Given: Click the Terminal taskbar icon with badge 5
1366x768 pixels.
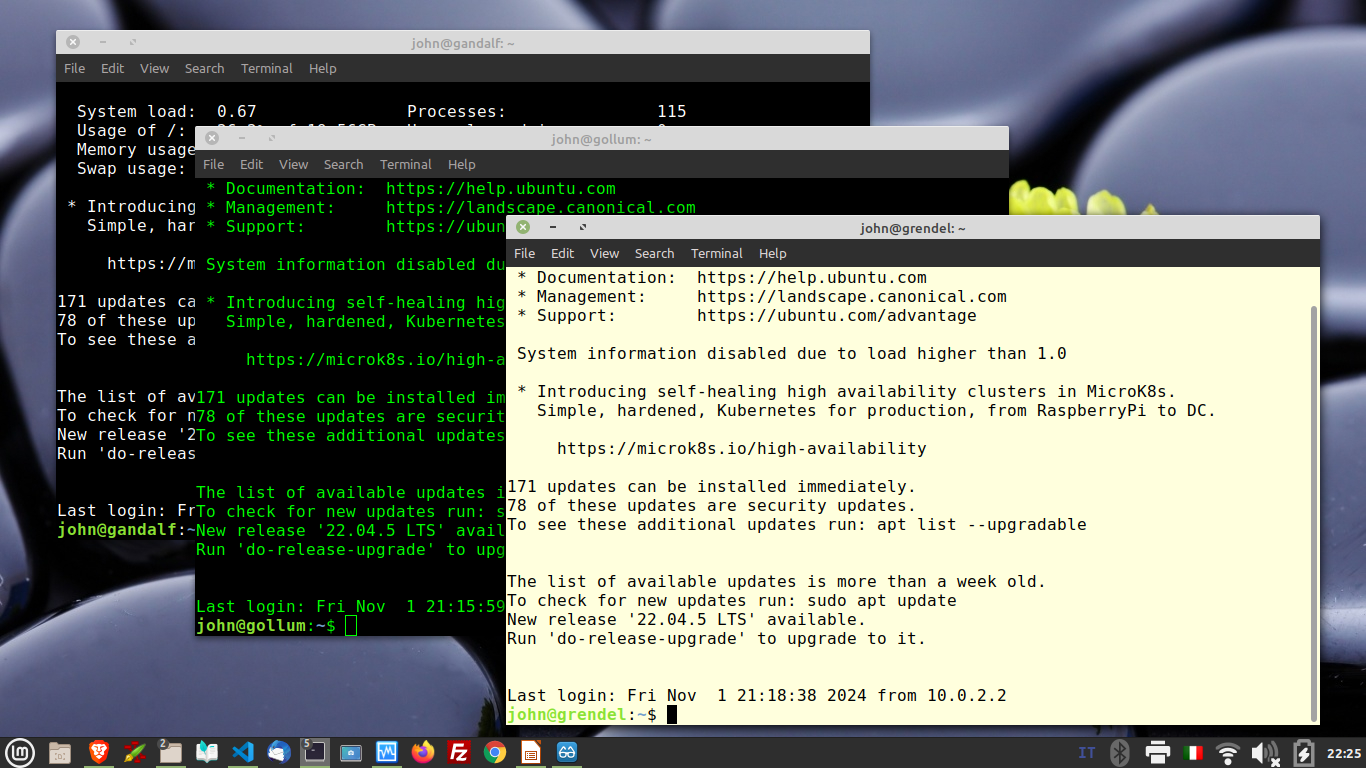Looking at the screenshot, I should (x=315, y=752).
